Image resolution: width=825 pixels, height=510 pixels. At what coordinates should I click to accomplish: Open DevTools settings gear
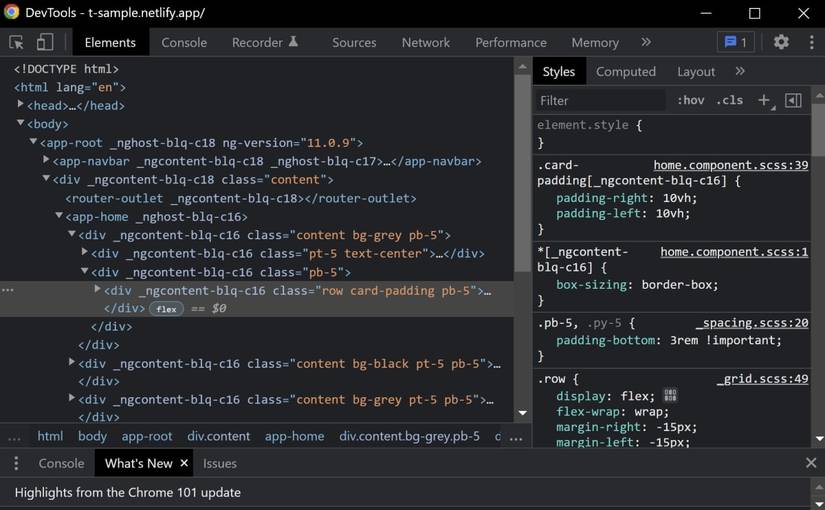click(x=781, y=42)
